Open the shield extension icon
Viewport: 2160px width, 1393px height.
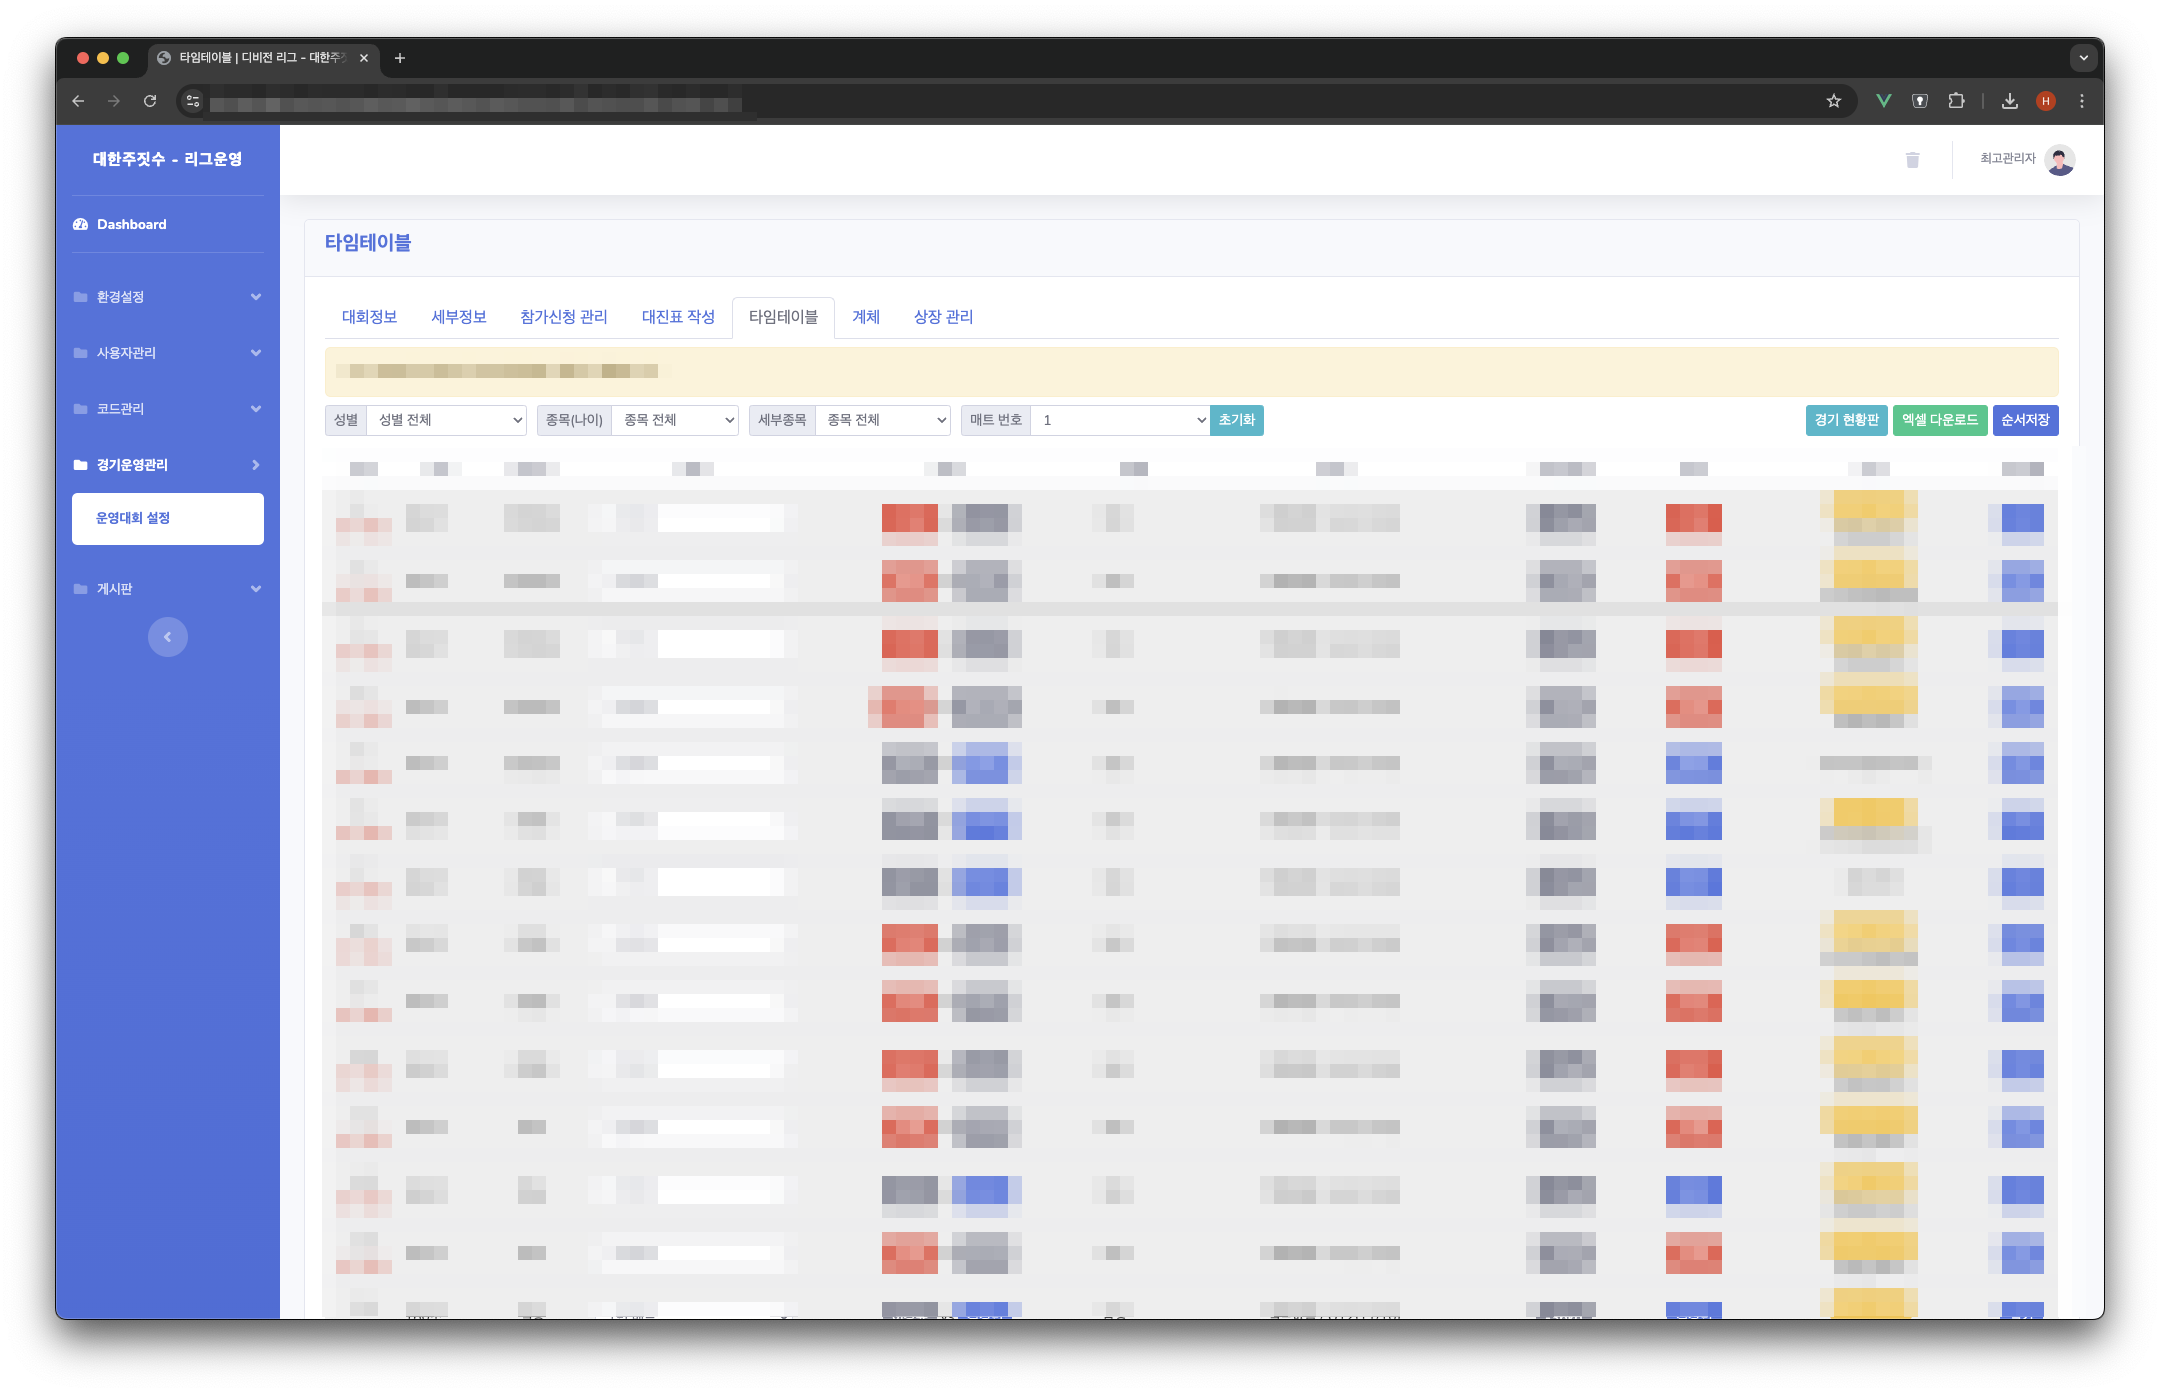(x=1920, y=101)
